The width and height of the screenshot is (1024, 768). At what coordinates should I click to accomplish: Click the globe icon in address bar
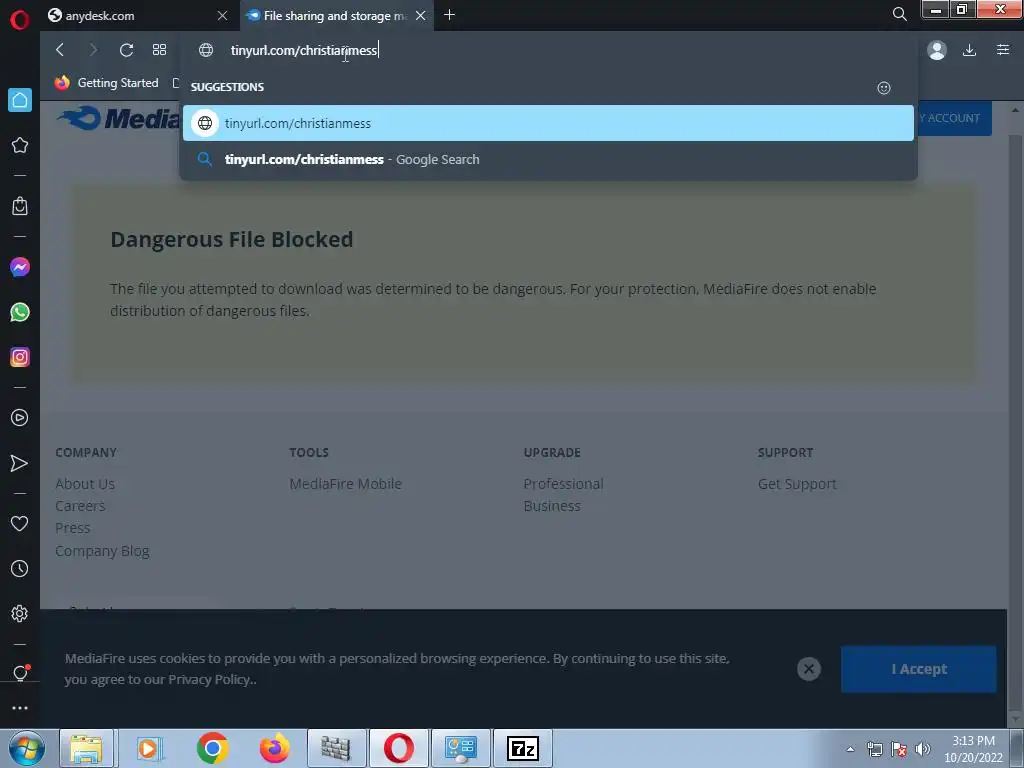[206, 50]
